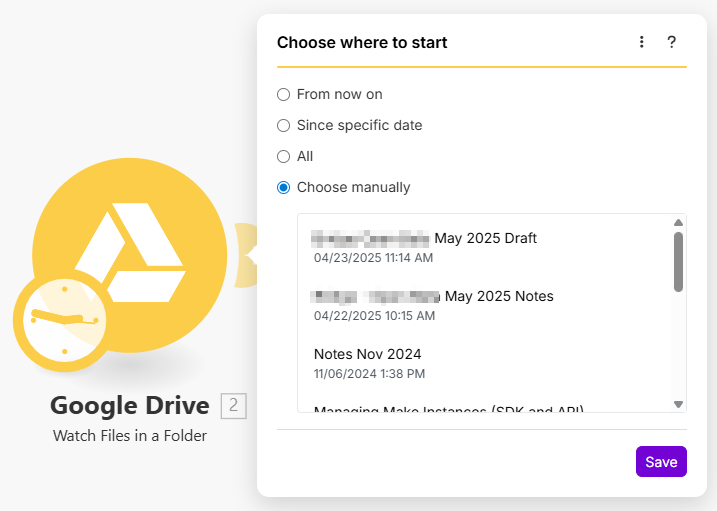Select the "All" radio button
Image resolution: width=717 pixels, height=511 pixels.
pos(284,156)
